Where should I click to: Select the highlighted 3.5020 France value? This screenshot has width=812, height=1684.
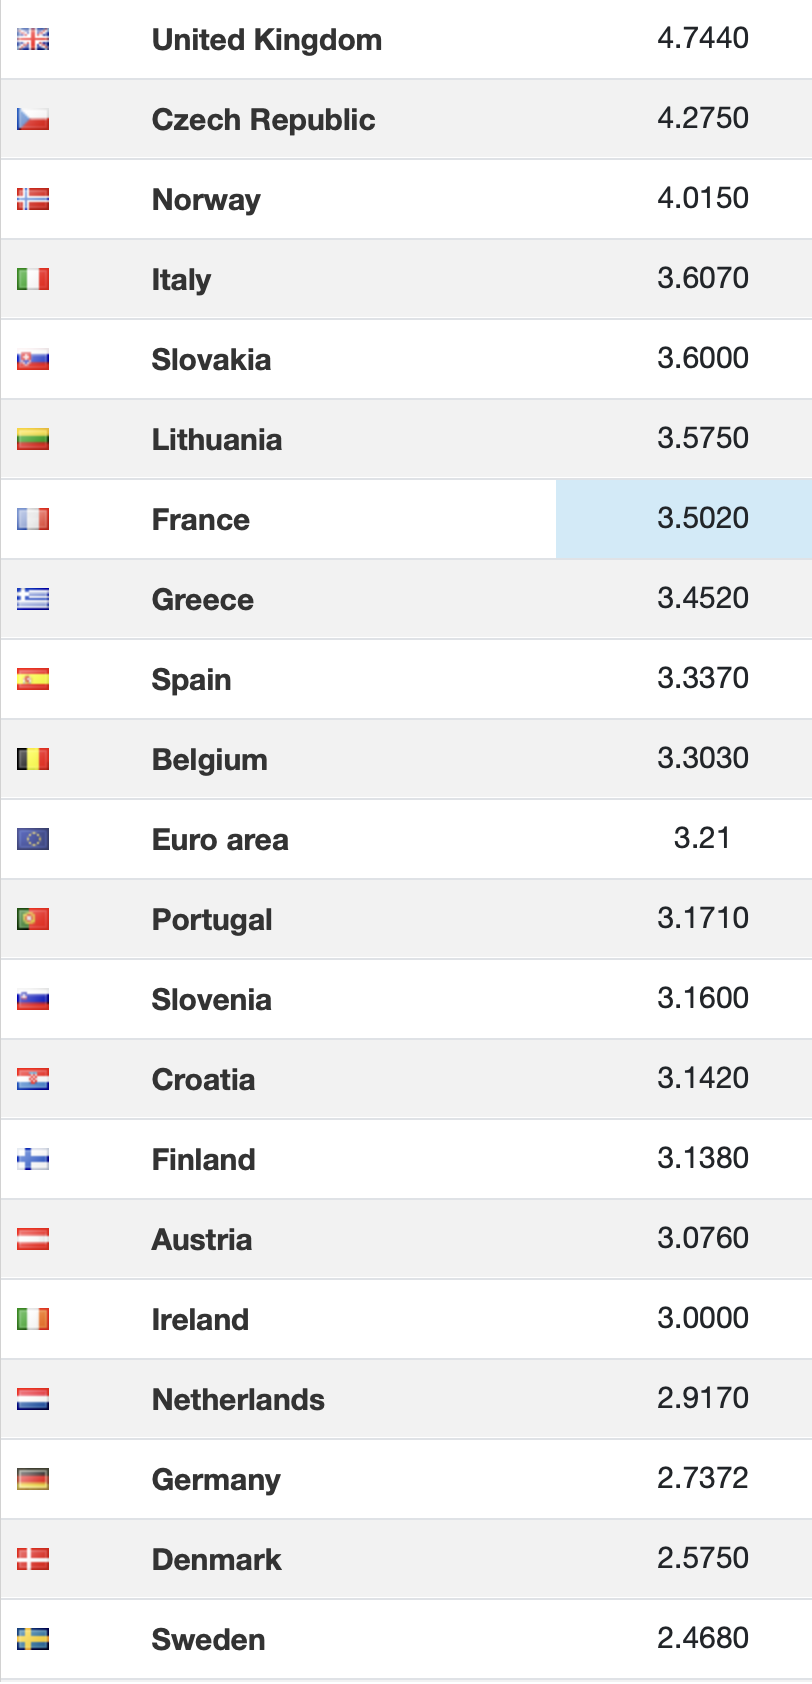pos(702,518)
